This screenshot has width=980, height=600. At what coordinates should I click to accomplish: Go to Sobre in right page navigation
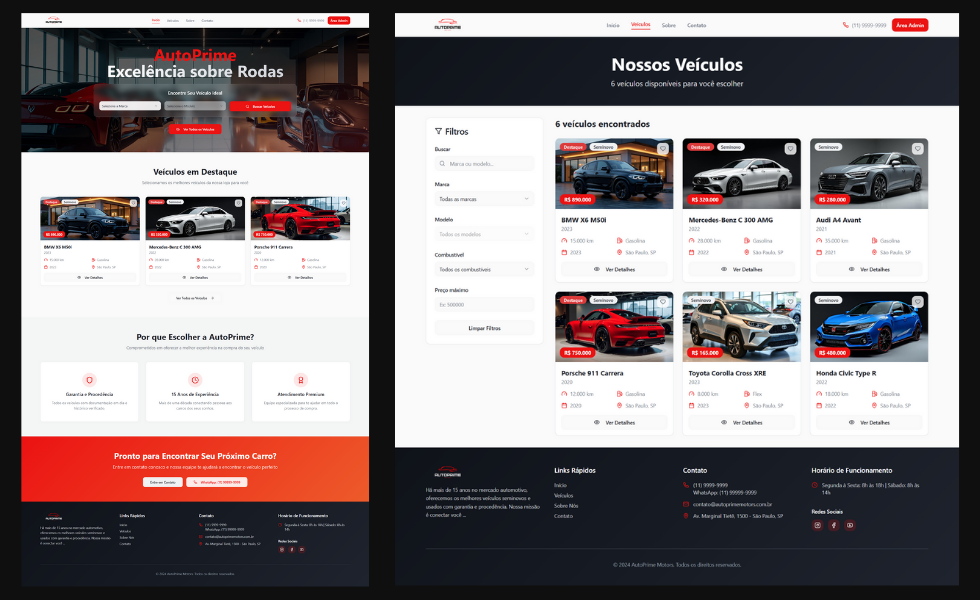click(x=668, y=25)
